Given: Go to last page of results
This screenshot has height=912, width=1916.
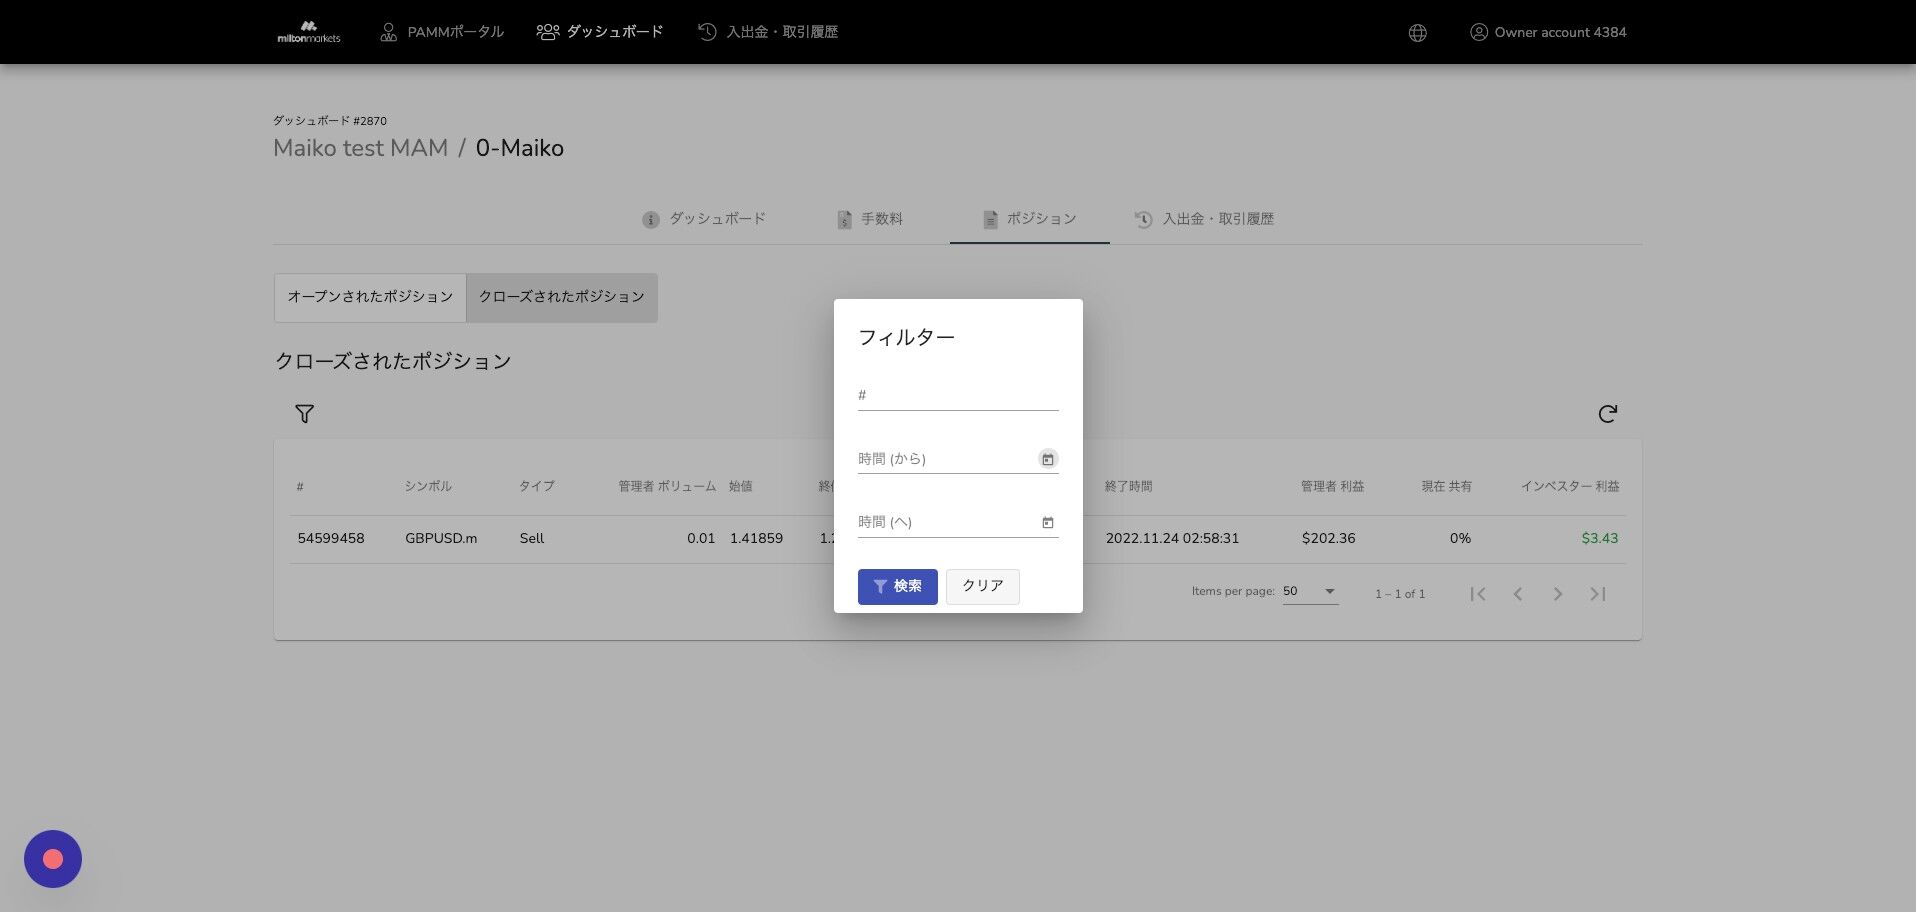Looking at the screenshot, I should [x=1598, y=594].
